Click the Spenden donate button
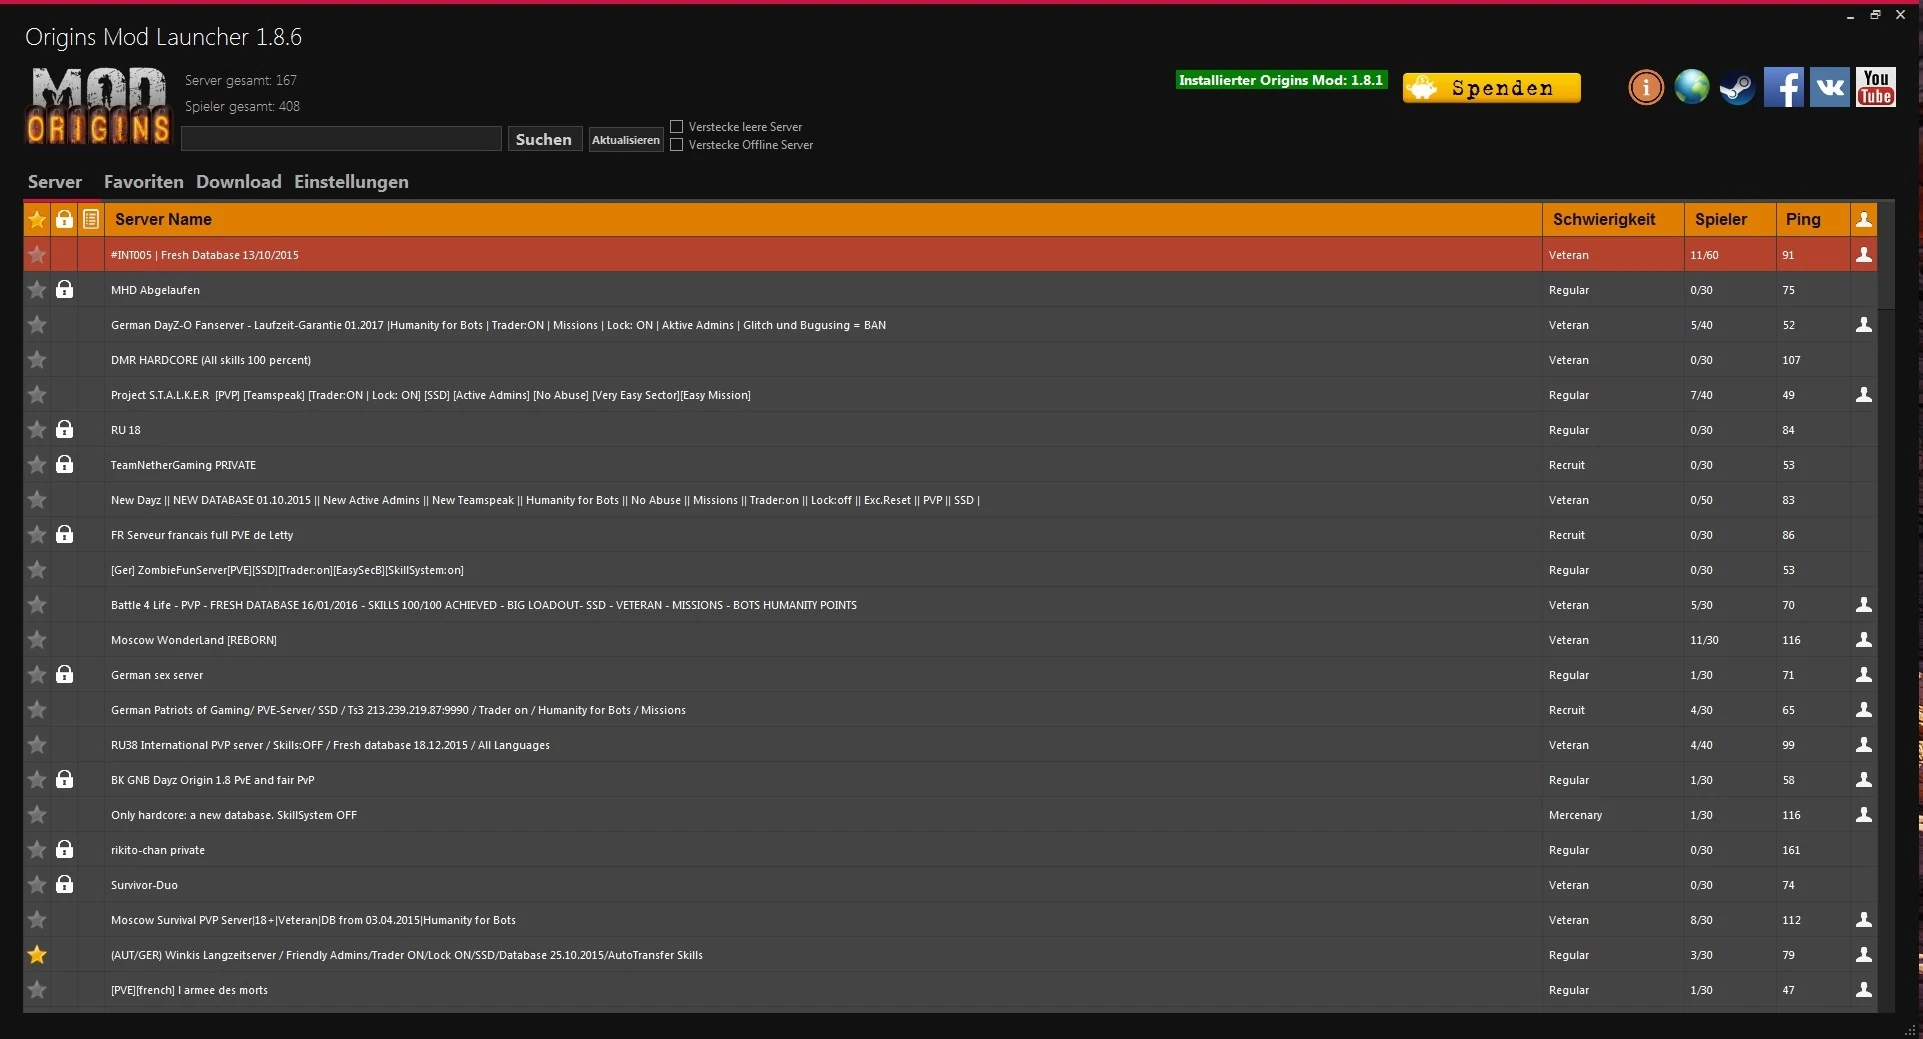This screenshot has height=1039, width=1923. tap(1491, 88)
